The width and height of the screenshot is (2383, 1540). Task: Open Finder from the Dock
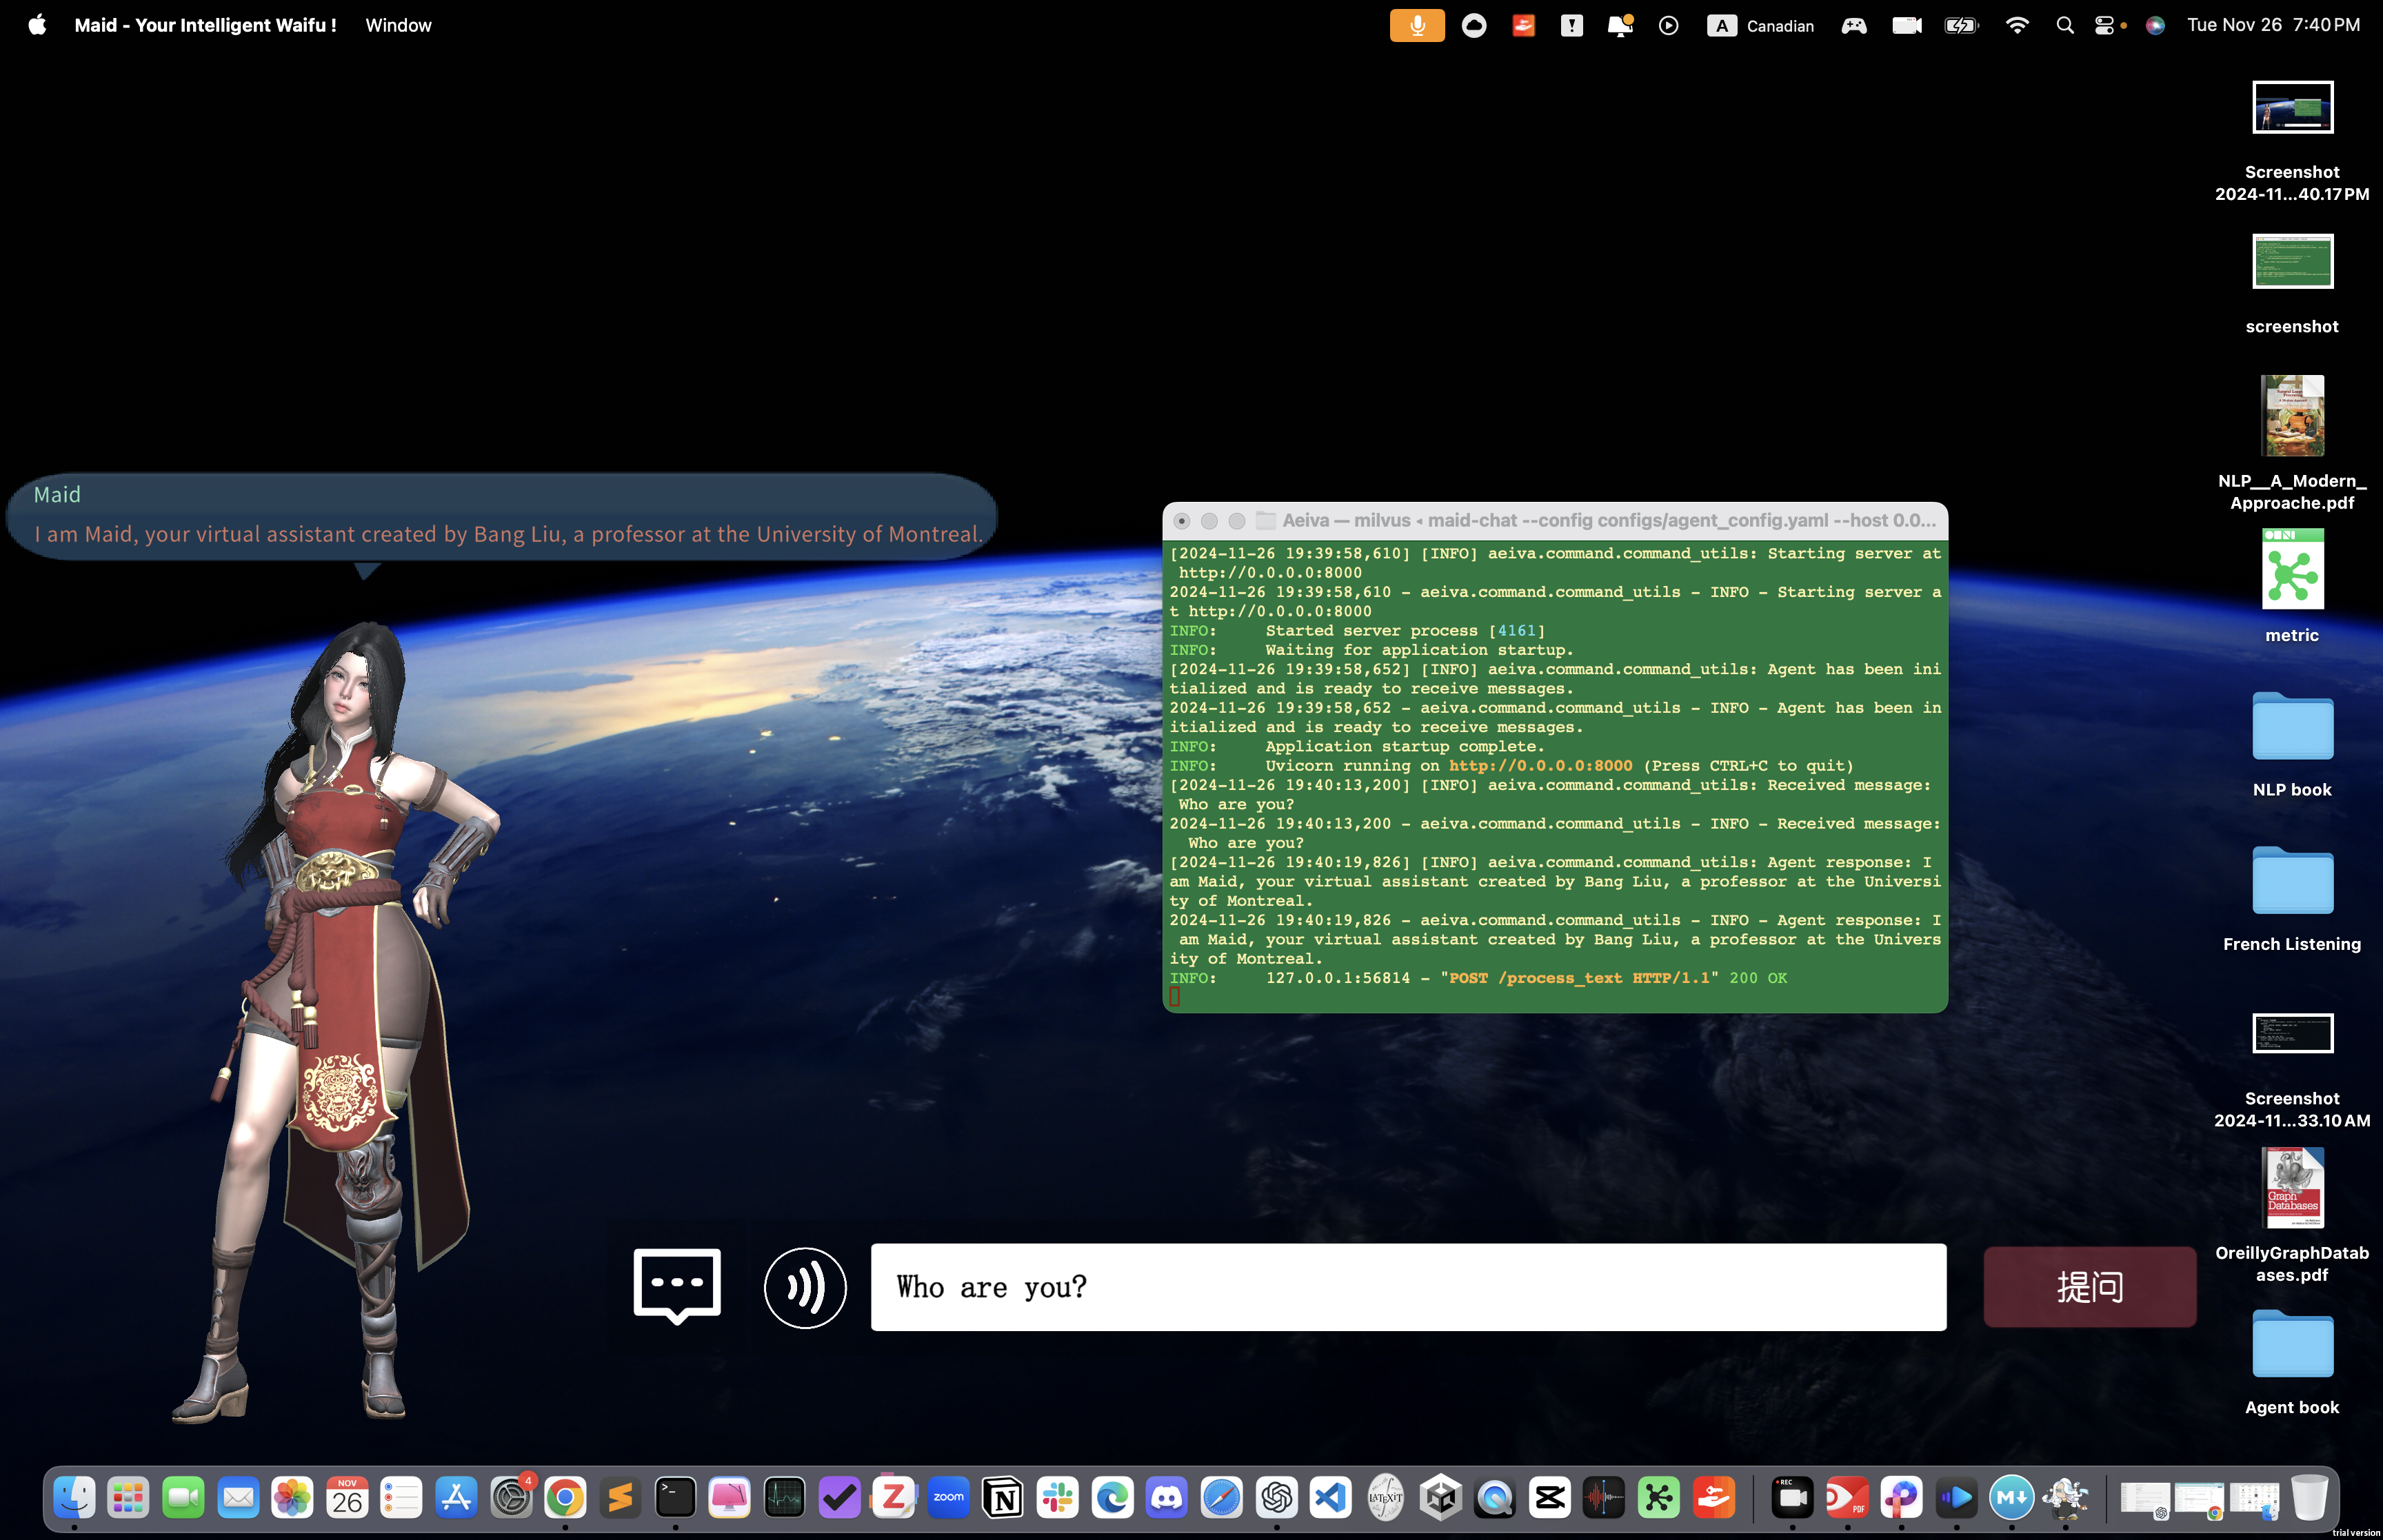(74, 1497)
